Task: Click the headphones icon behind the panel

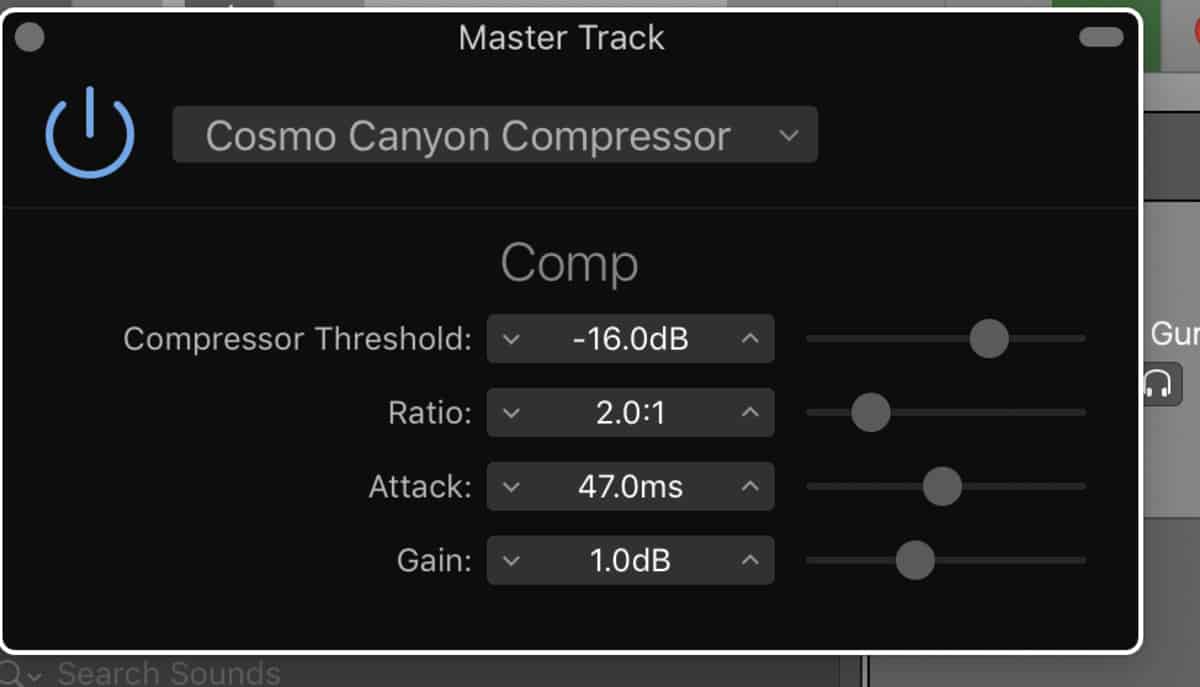Action: (x=1162, y=384)
